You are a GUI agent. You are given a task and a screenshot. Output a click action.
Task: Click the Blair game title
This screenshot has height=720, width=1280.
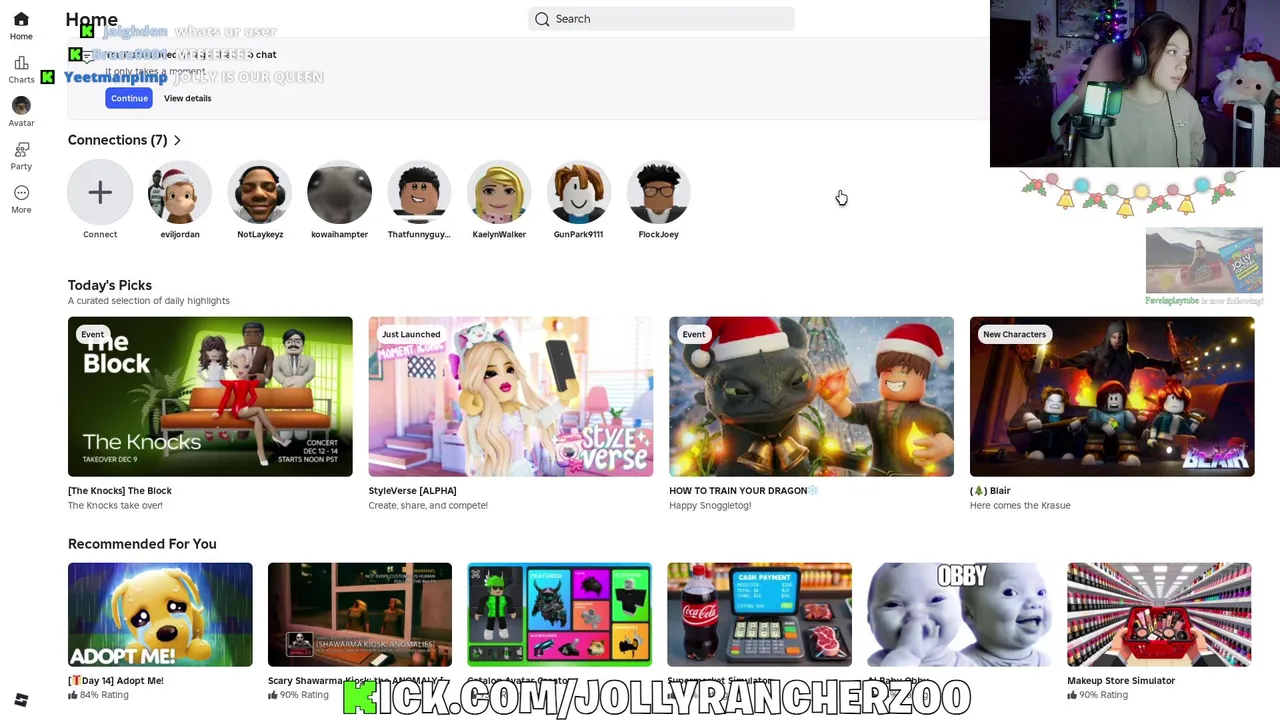(990, 490)
